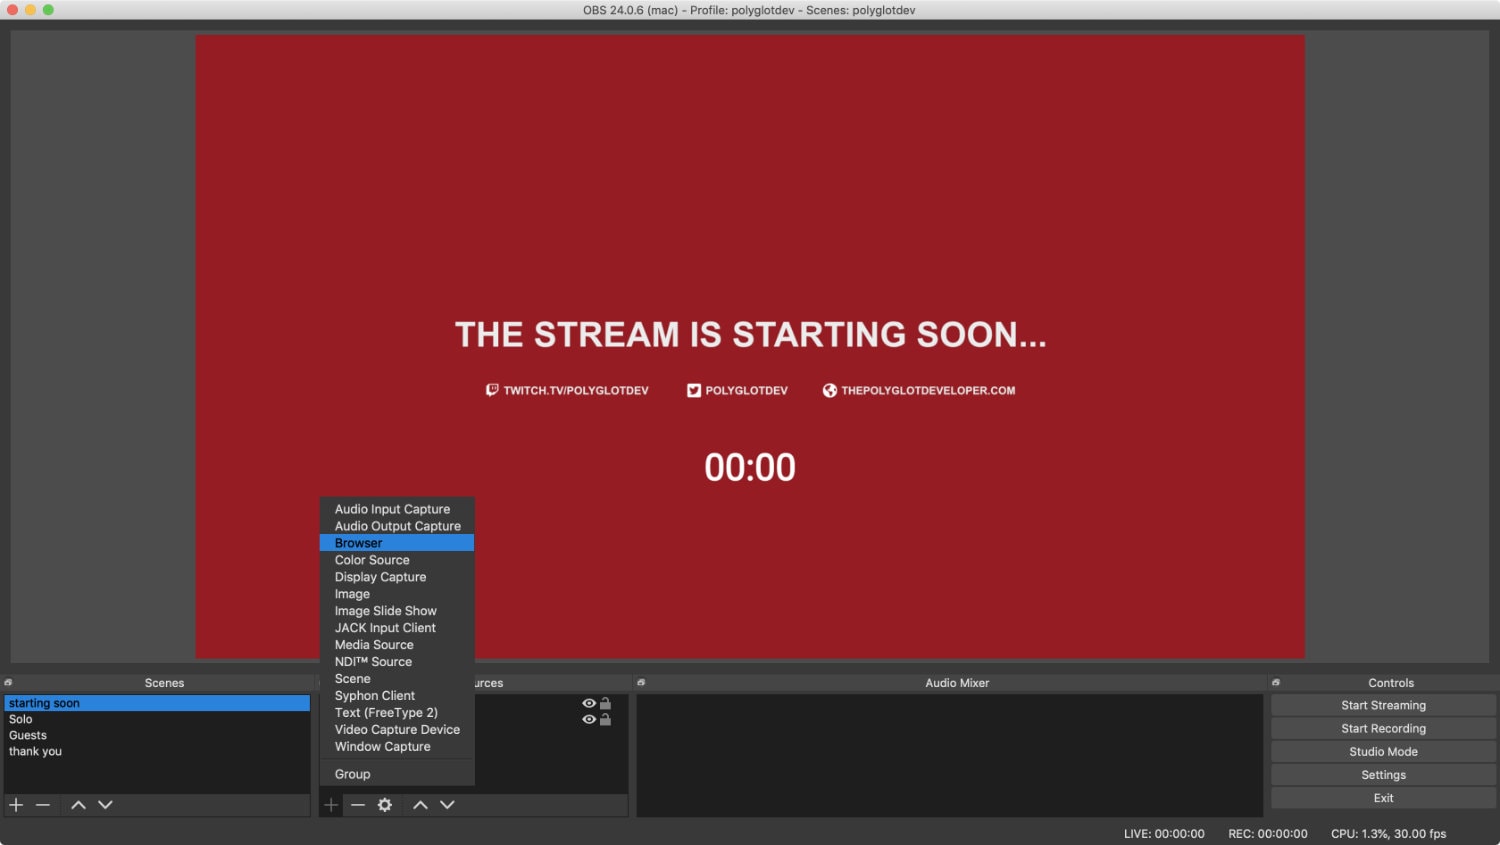Move the selected scene up
1500x845 pixels.
78,805
